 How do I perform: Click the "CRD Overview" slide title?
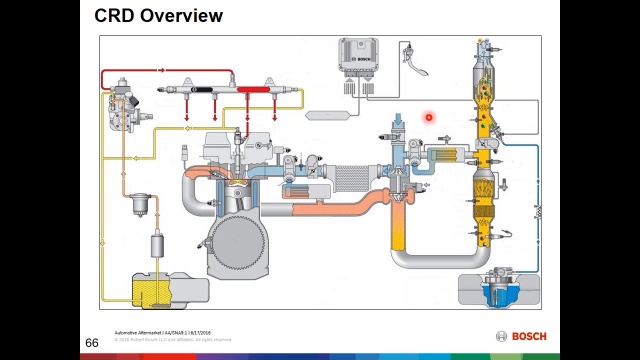click(158, 16)
